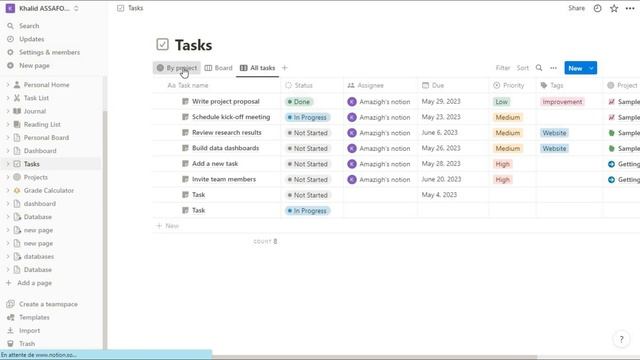Viewport: 640px width, 360px height.
Task: Open the Trash bin icon
Action: [11, 344]
